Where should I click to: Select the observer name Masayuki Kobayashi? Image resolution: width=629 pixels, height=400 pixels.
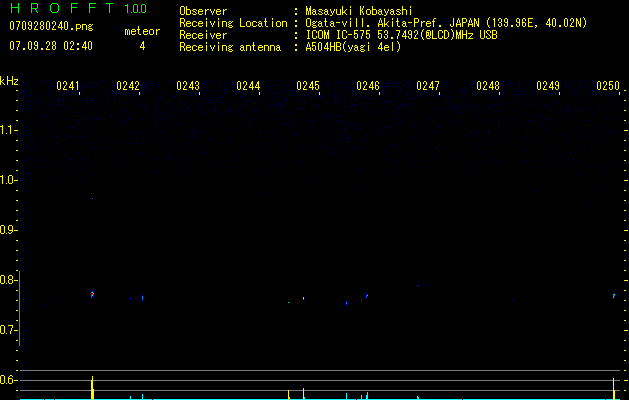point(359,11)
